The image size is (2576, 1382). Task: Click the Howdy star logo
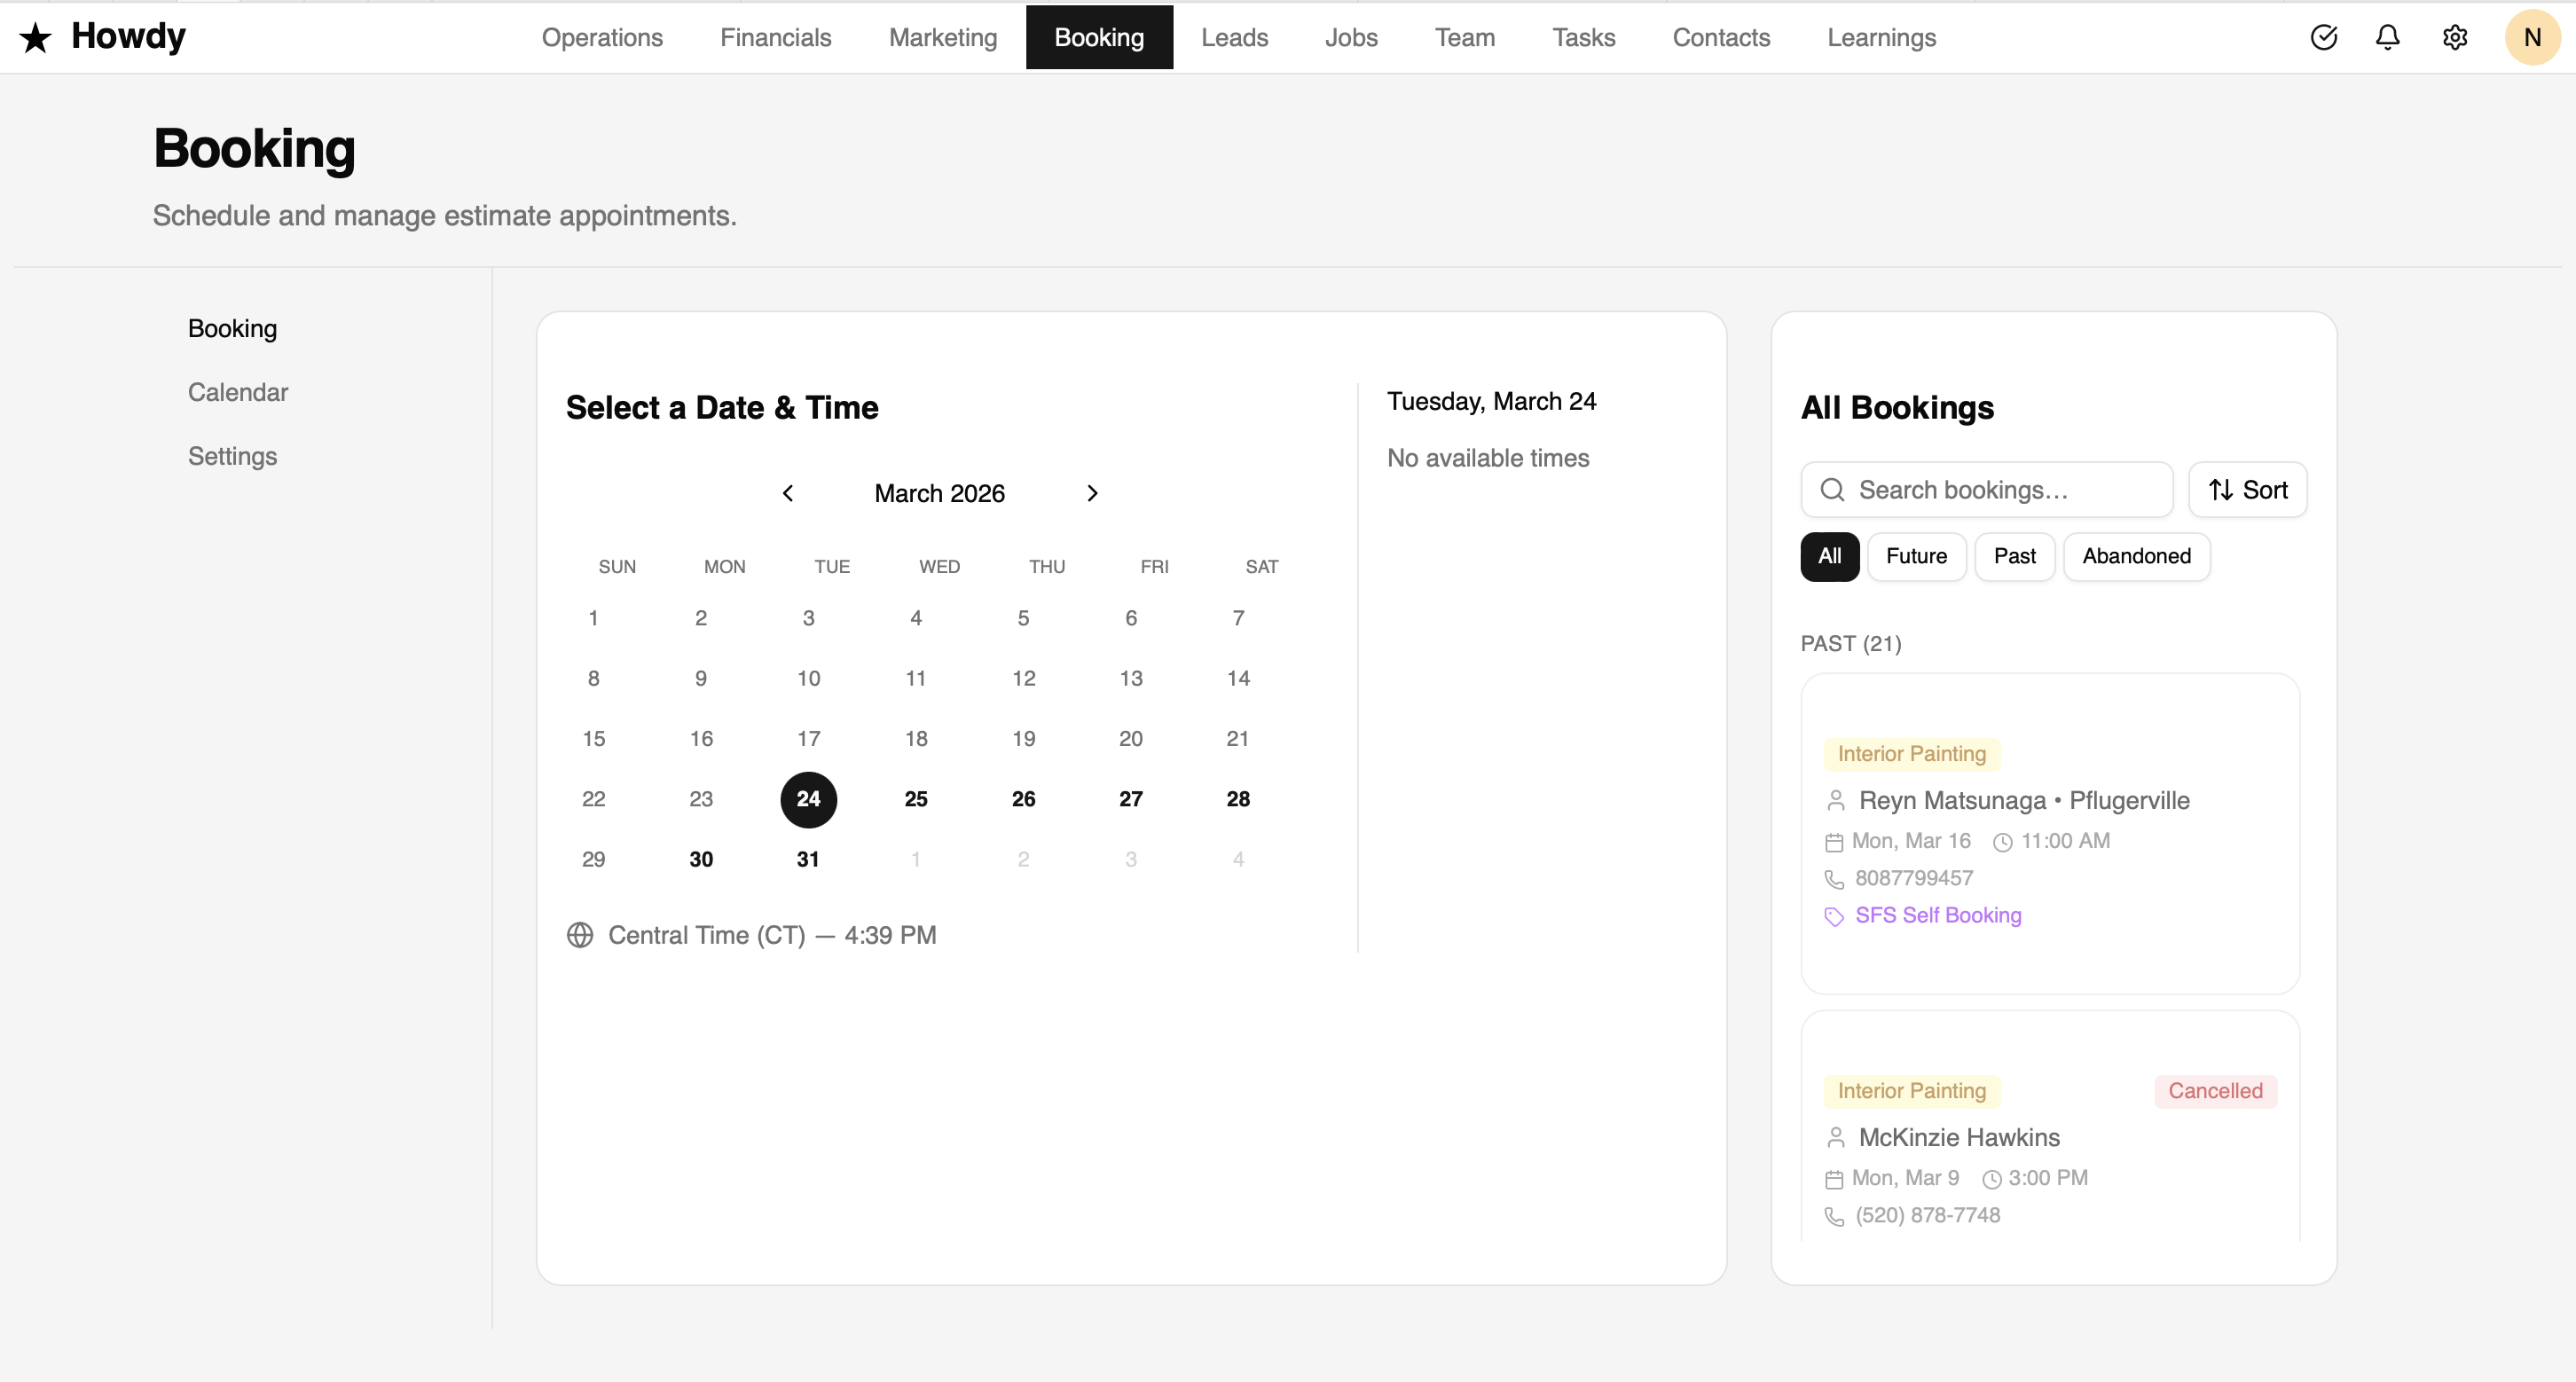[x=36, y=37]
